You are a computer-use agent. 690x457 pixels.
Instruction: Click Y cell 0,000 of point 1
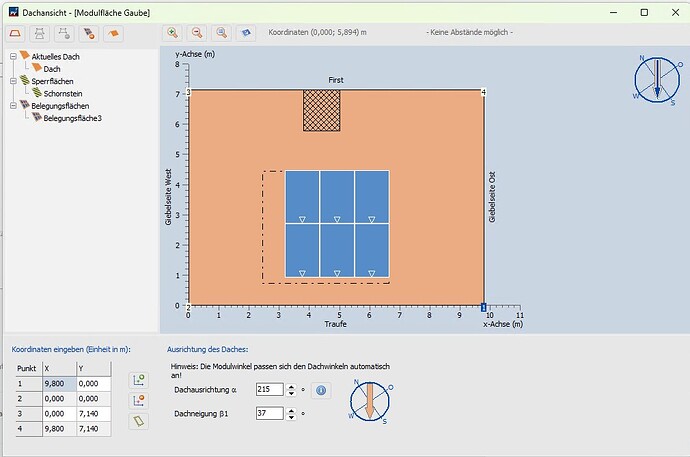93,384
